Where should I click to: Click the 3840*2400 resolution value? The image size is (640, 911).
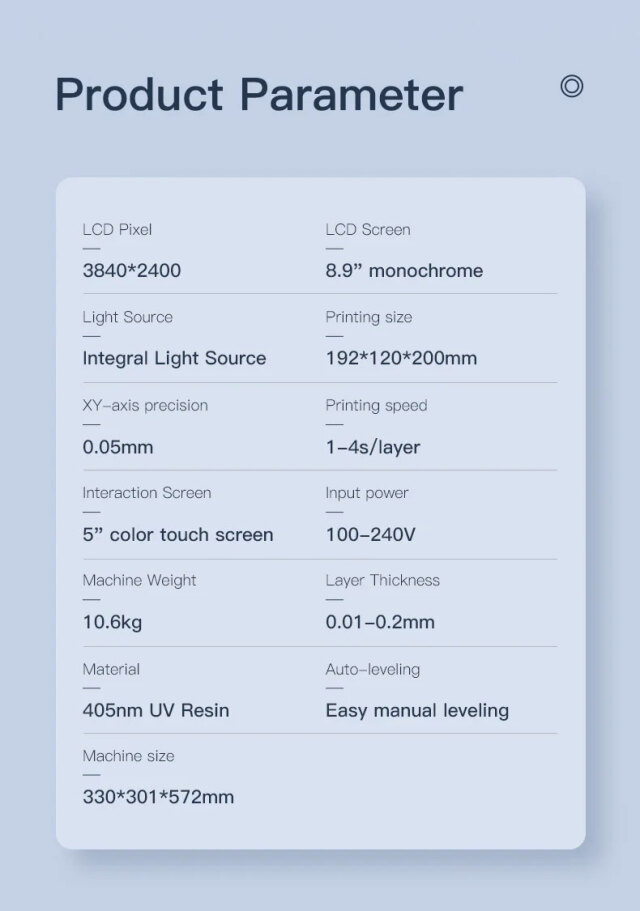tap(131, 271)
